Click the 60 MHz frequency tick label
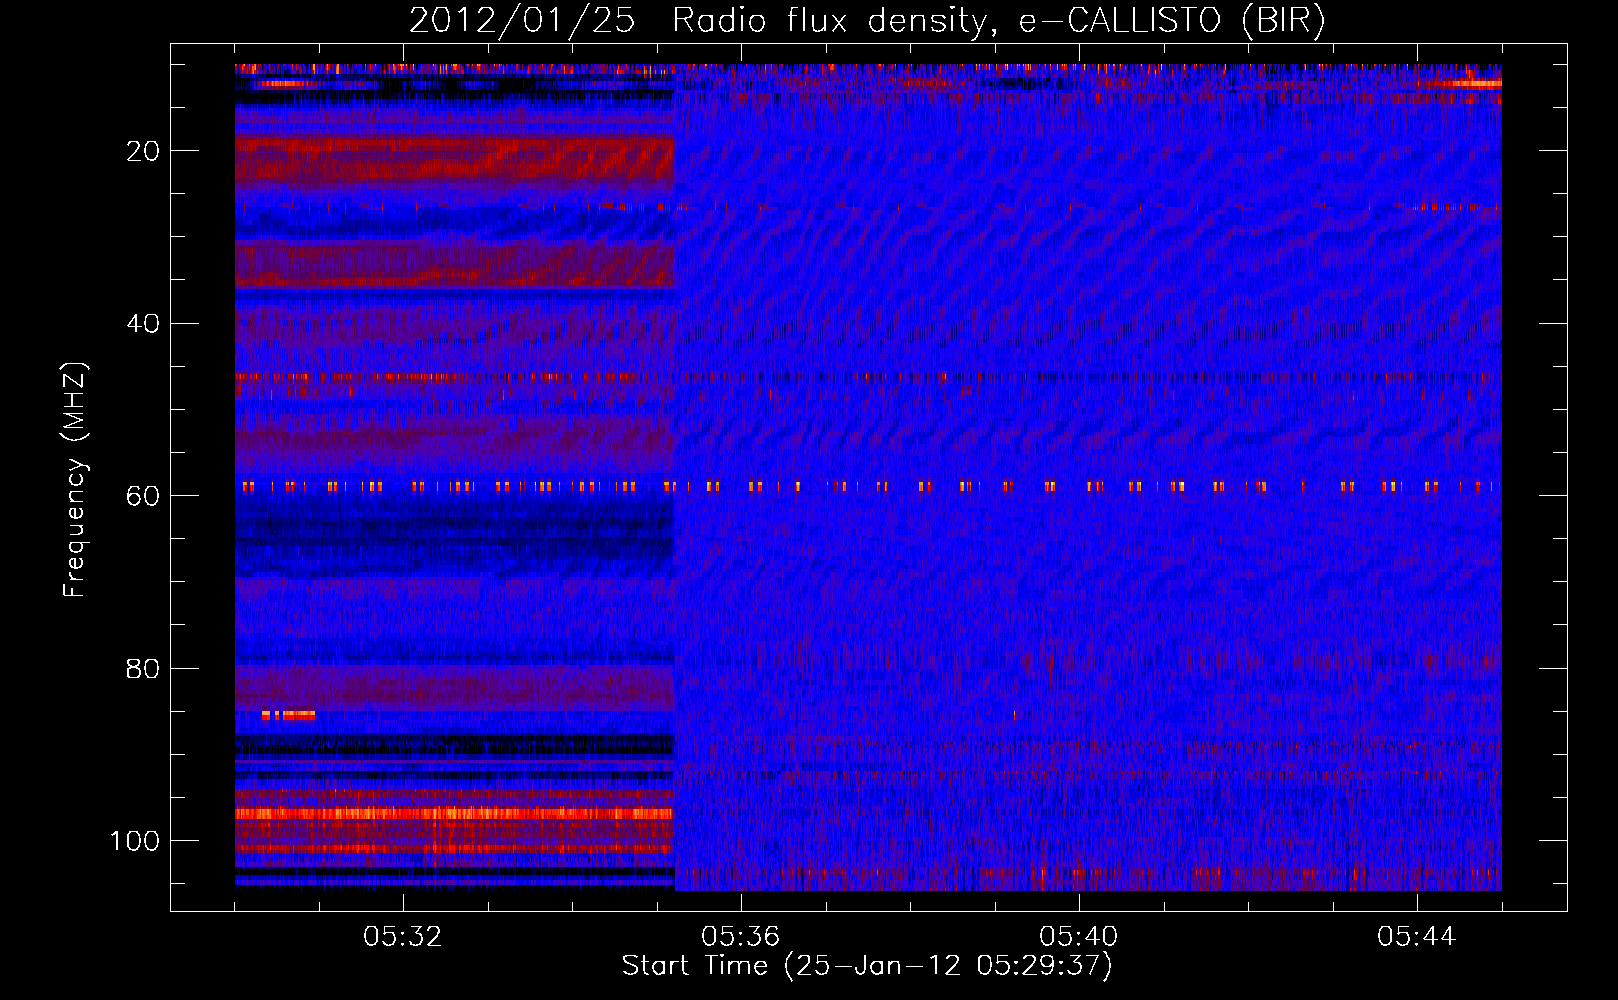Viewport: 1618px width, 1000px height. coord(144,496)
